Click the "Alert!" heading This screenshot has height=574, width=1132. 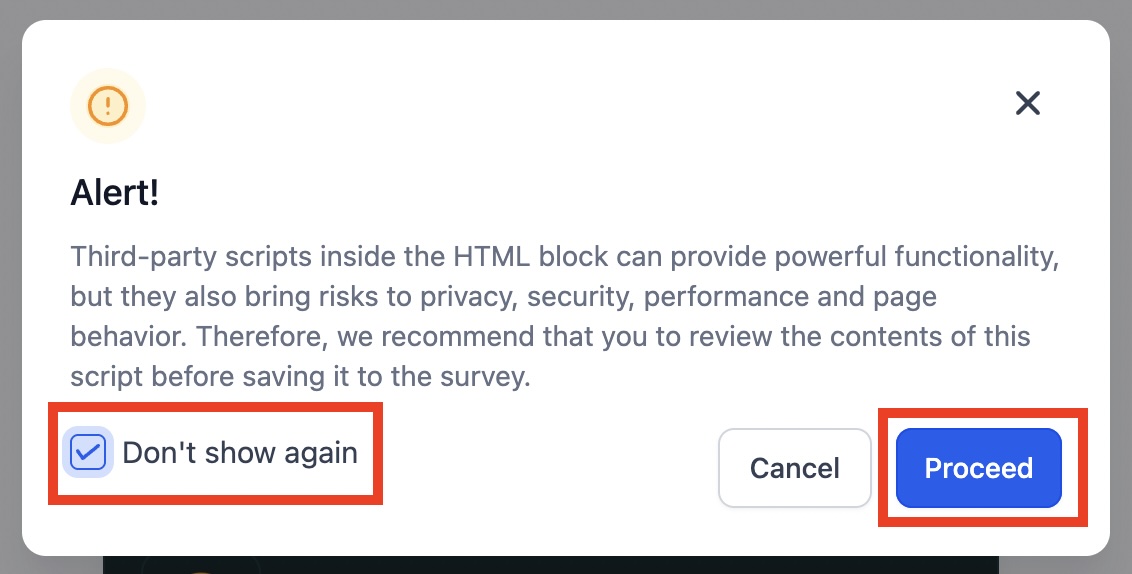tap(114, 193)
